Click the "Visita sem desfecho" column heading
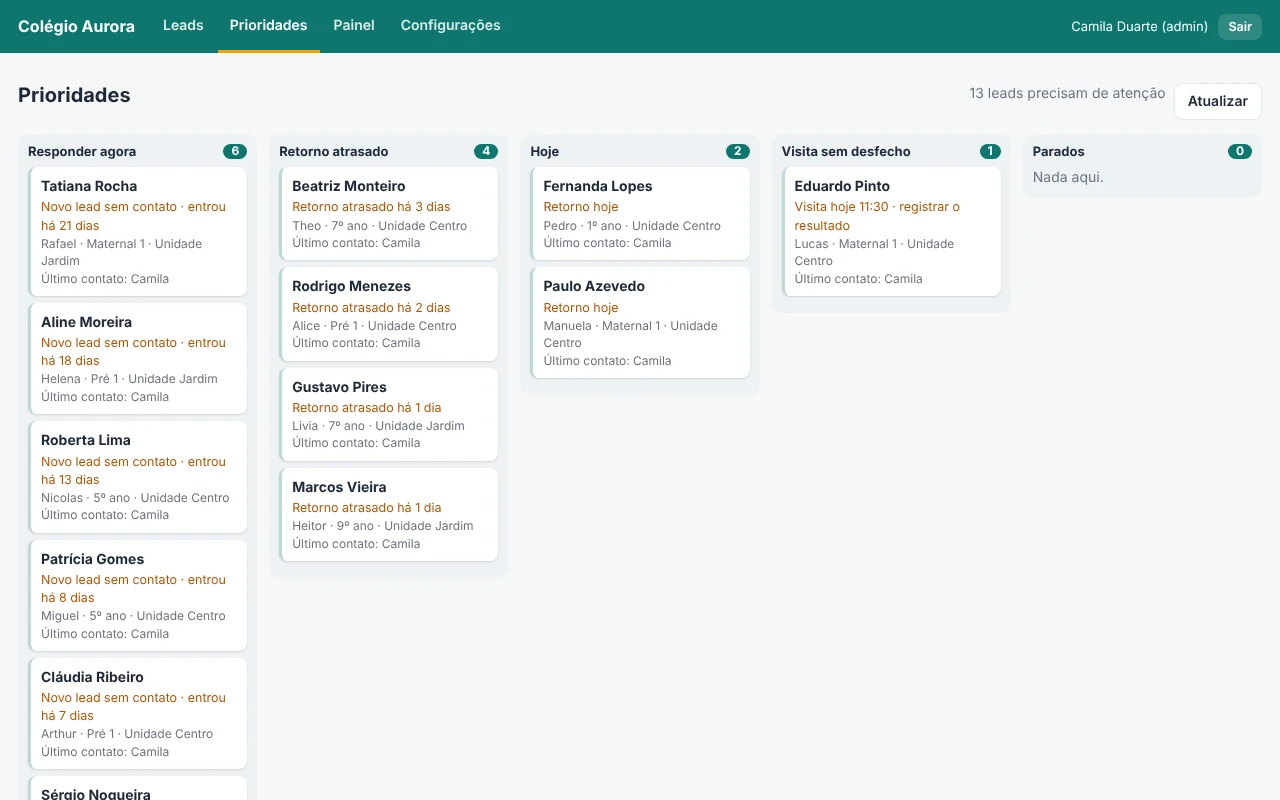The image size is (1280, 800). tap(846, 152)
